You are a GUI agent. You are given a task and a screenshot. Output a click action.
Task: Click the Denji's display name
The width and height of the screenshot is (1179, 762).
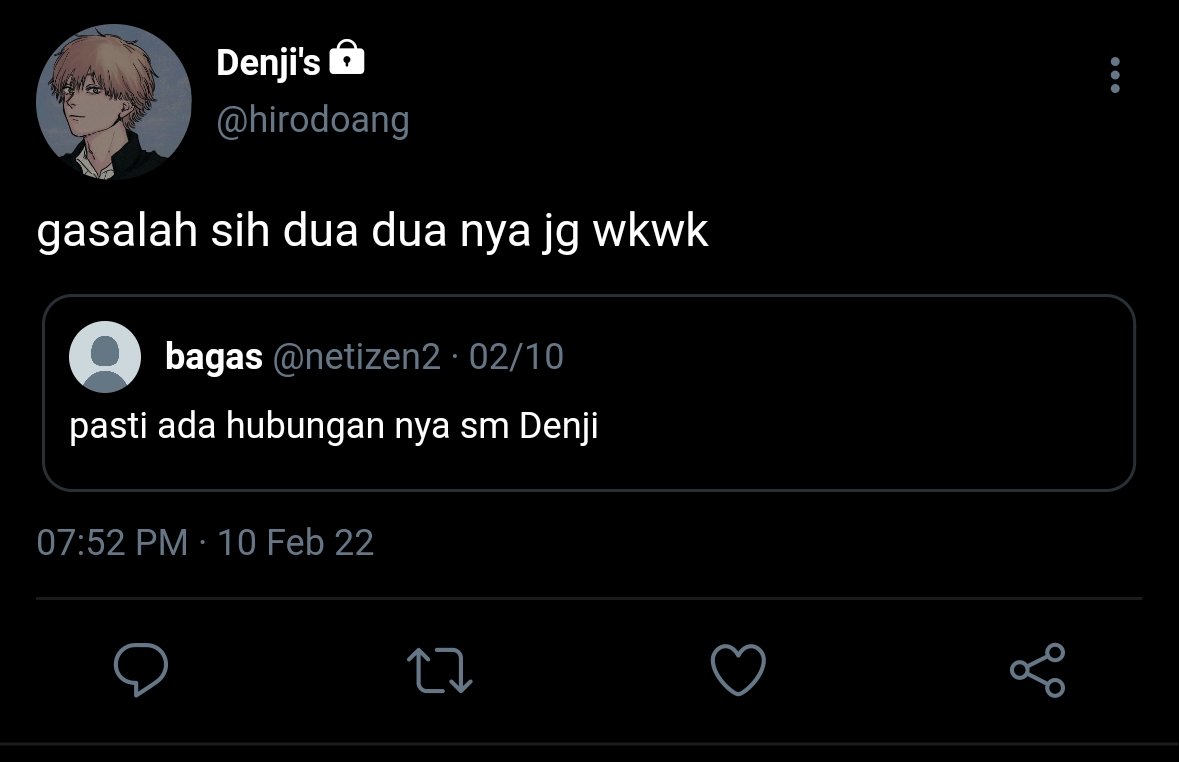point(268,62)
